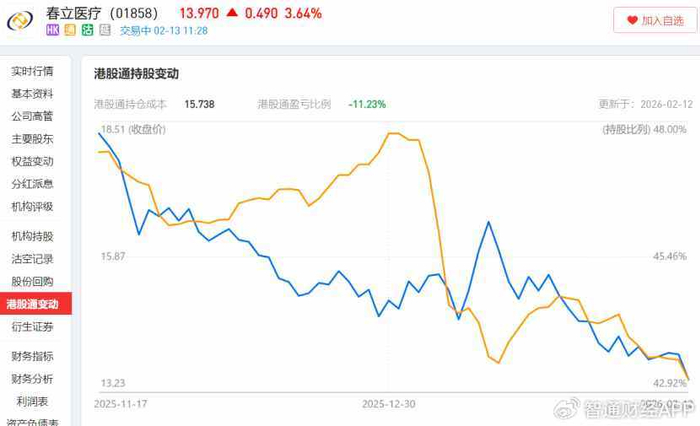The height and width of the screenshot is (426, 700).
Task: Click the highlighted 港股通变动 tab
Action: click(34, 304)
